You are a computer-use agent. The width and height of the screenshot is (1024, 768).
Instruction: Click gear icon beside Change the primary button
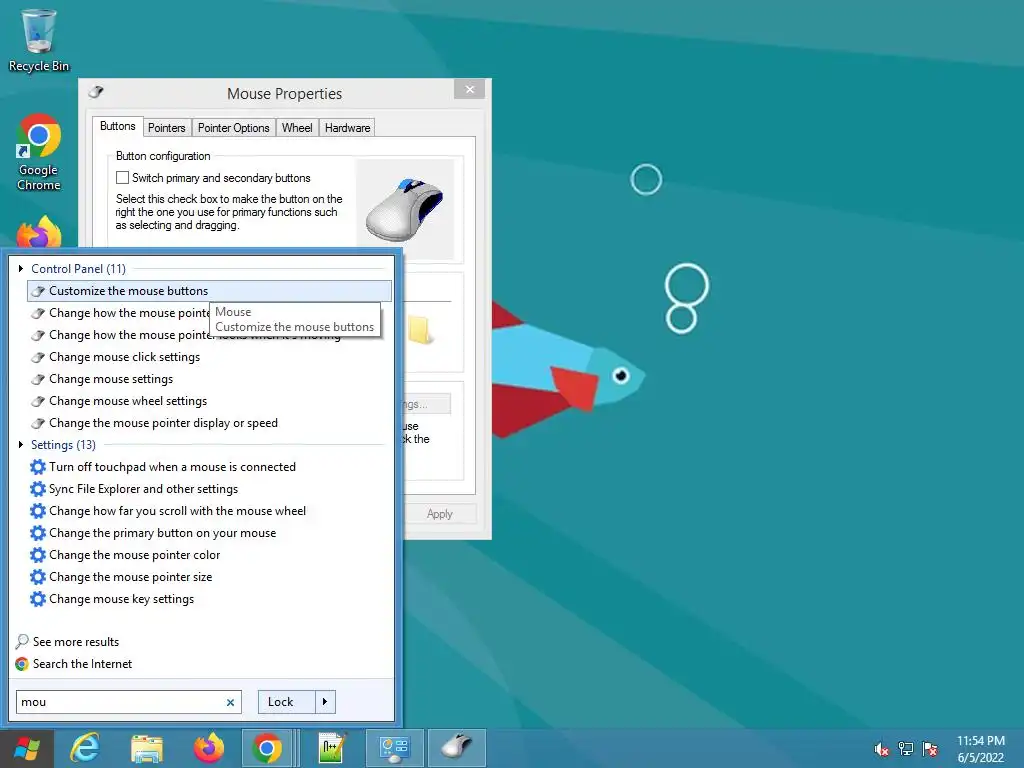pyautogui.click(x=38, y=533)
